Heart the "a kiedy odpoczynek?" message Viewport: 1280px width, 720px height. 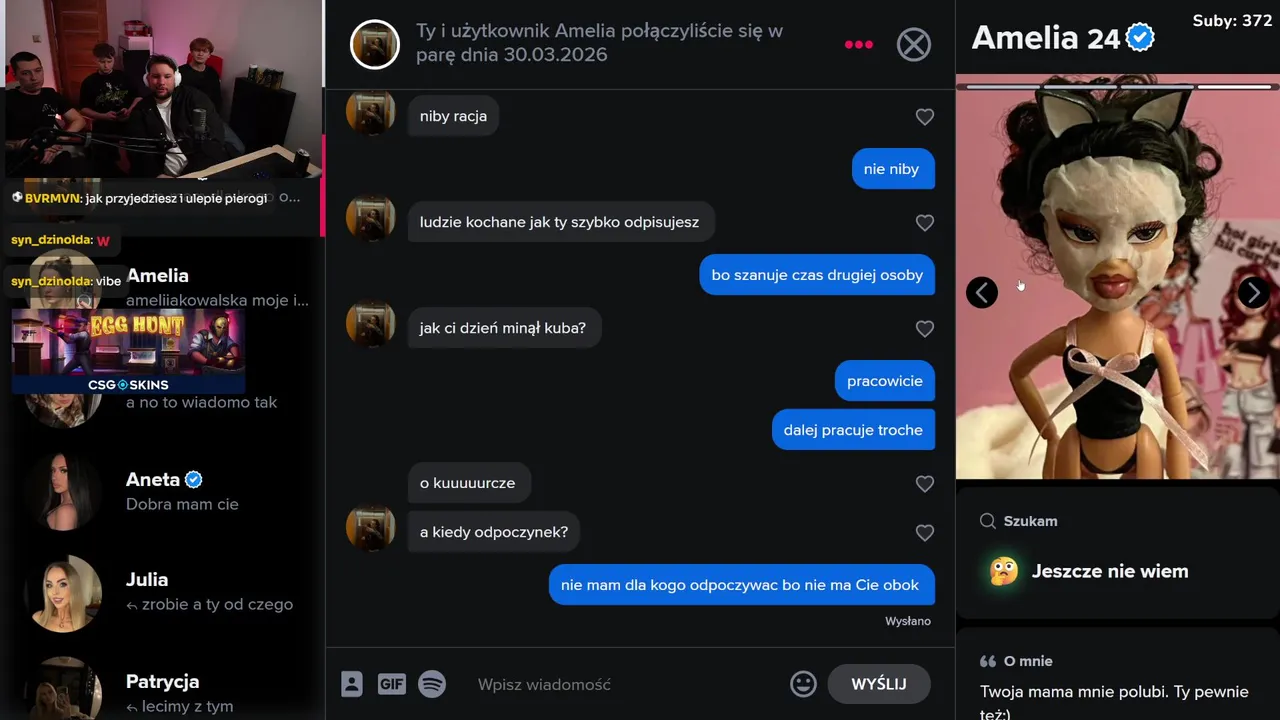[925, 533]
